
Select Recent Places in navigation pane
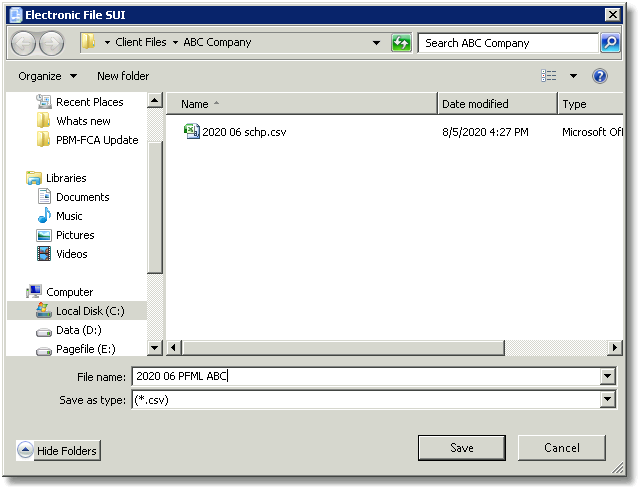coord(90,102)
